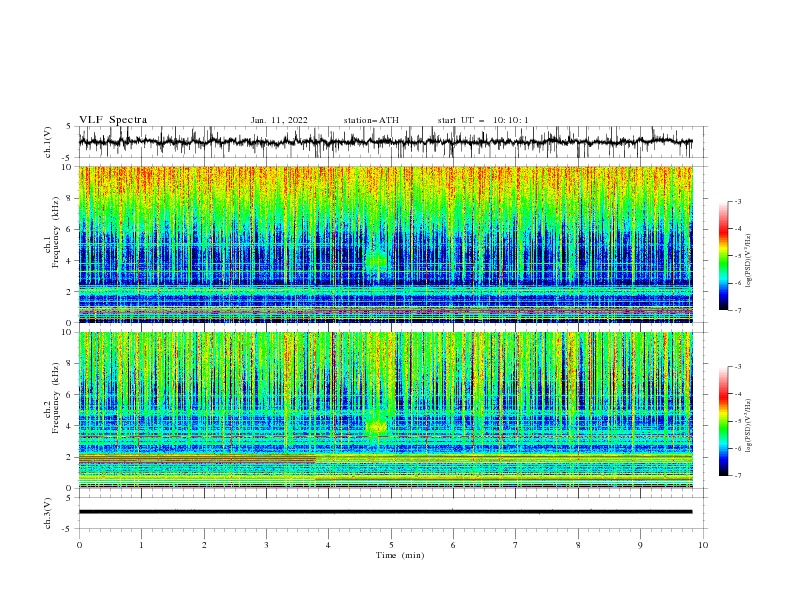The width and height of the screenshot is (792, 612).
Task: Click the '-7' label on ch.2 color scale
Action: 737,475
